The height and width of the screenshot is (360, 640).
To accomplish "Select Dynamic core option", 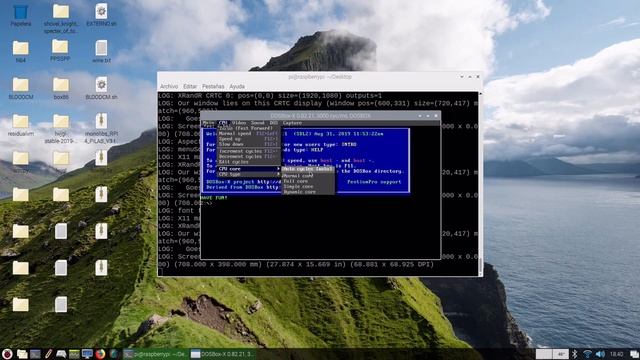I will (x=308, y=191).
